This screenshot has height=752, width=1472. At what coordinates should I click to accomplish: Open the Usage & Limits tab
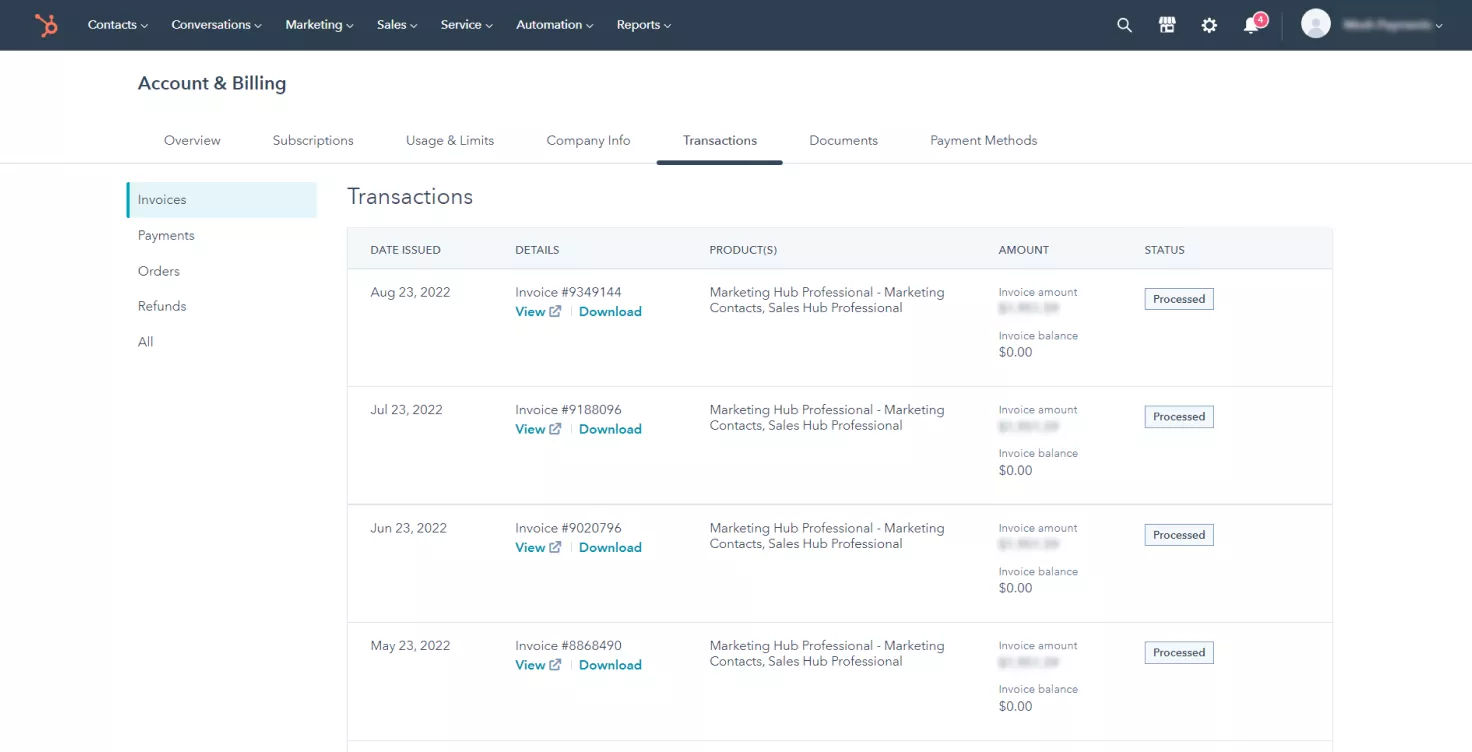[x=450, y=141]
